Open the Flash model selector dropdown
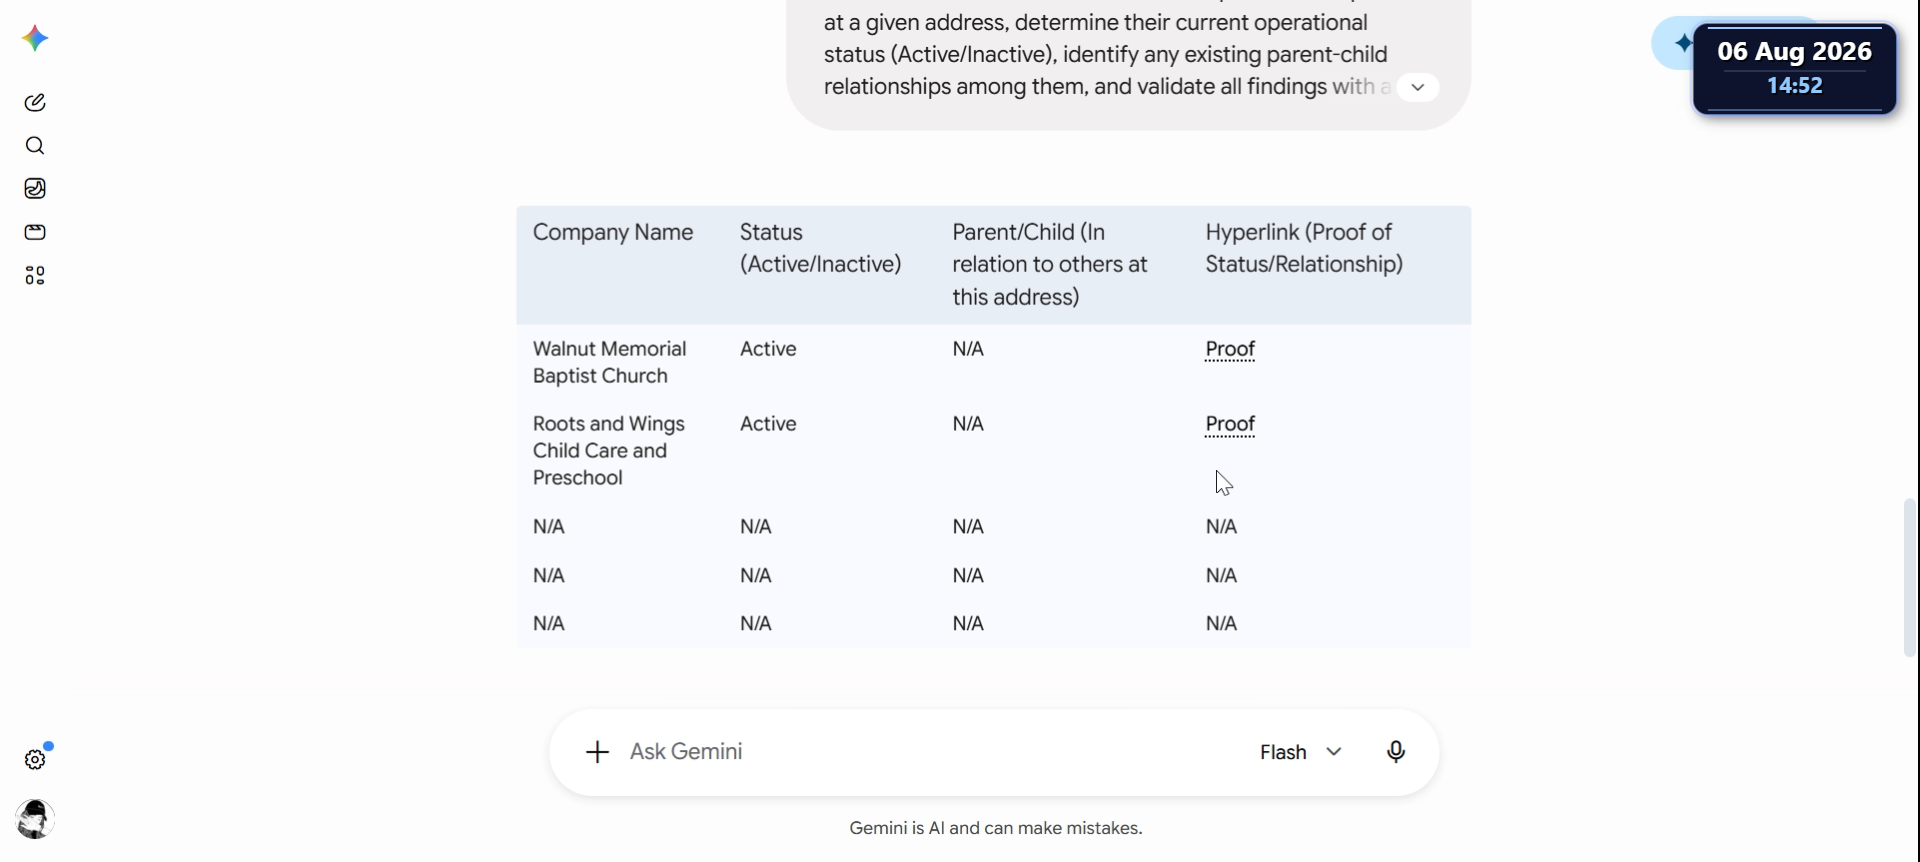 1300,752
